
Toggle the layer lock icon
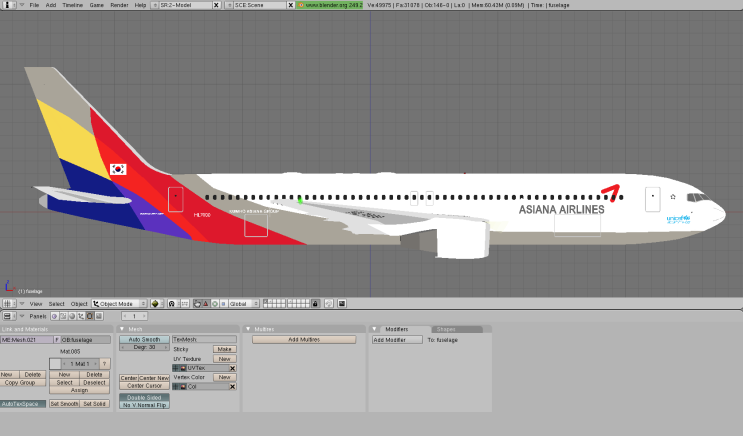coord(315,304)
